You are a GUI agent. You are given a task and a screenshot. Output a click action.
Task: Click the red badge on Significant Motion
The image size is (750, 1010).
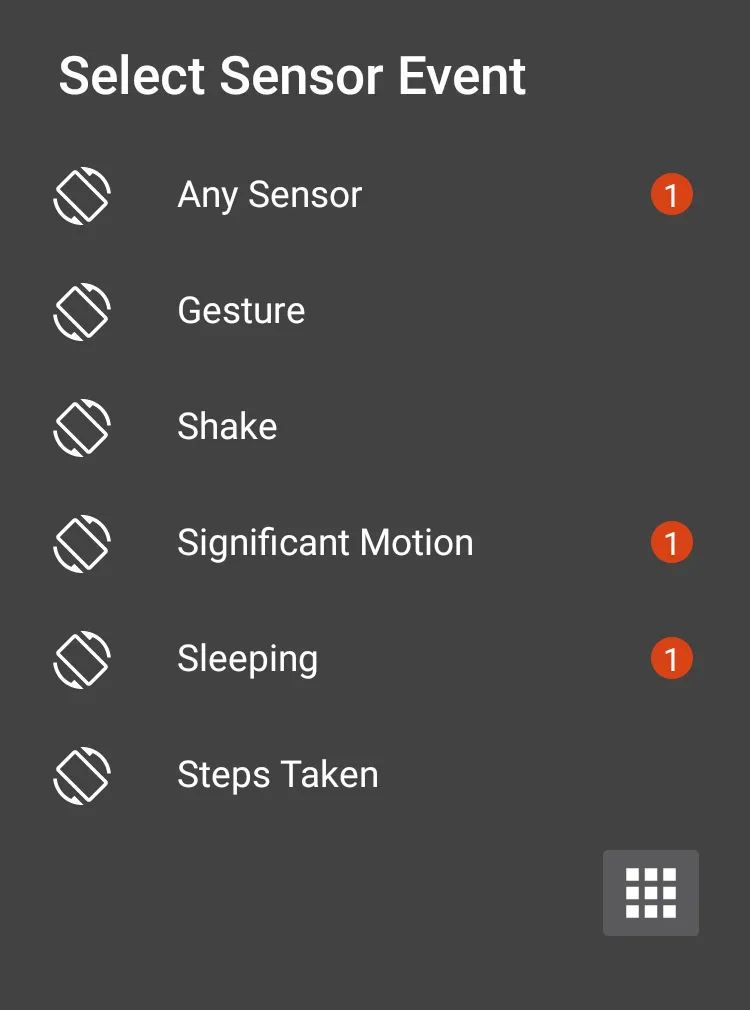[671, 543]
